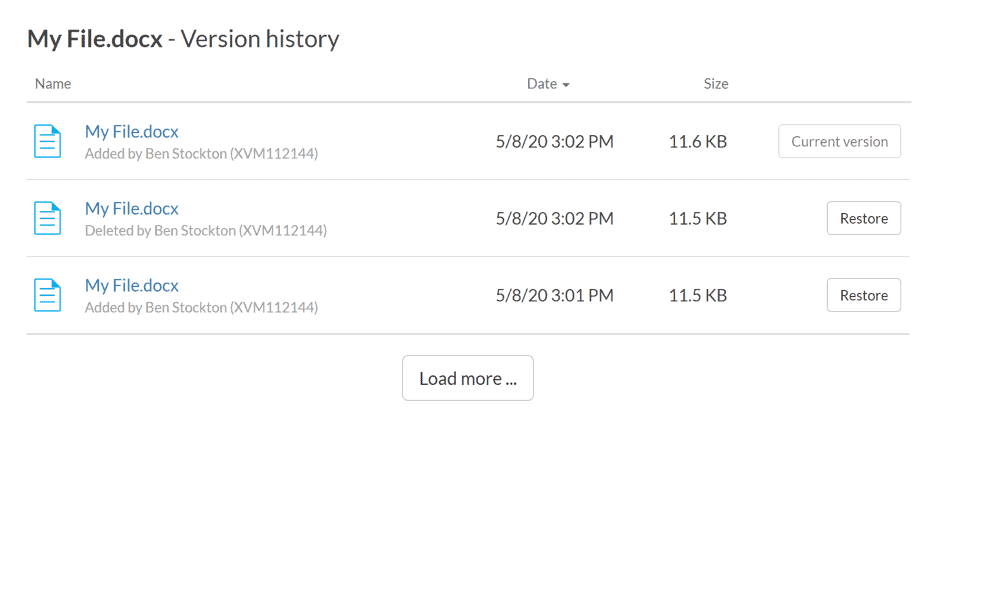Sort versions by the Date column header

[x=541, y=84]
